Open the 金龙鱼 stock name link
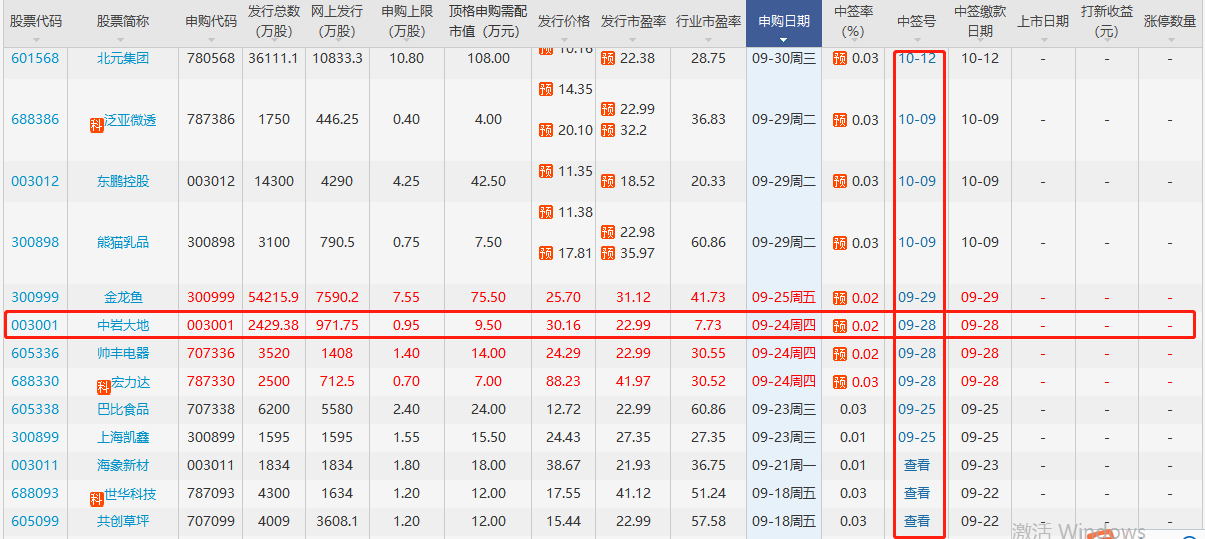This screenshot has width=1205, height=539. [123, 297]
